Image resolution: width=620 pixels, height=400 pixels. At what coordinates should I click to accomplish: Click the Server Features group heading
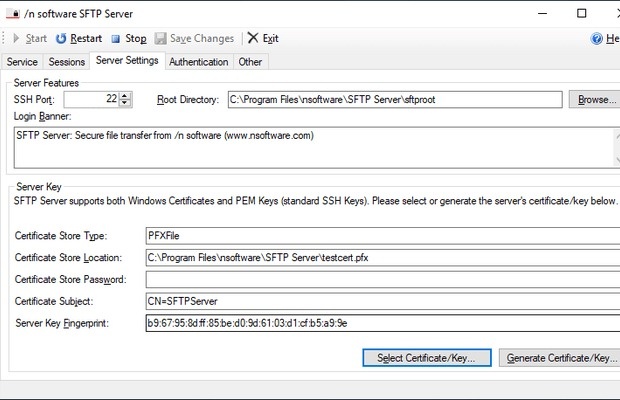[46, 83]
